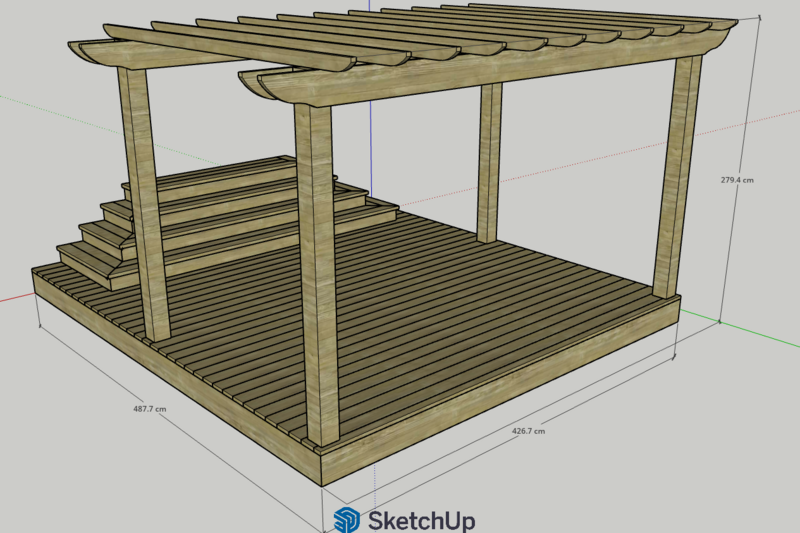The image size is (800, 533).
Task: Select the left pergola post by the stairs
Action: (144, 204)
